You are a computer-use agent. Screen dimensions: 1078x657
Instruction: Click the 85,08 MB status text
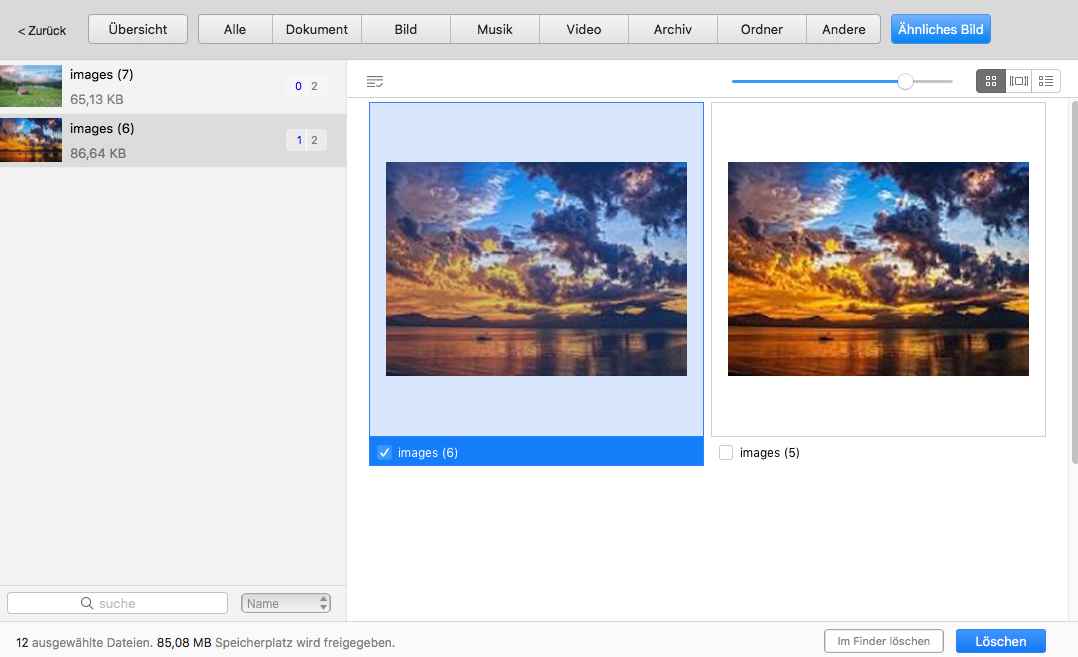184,643
